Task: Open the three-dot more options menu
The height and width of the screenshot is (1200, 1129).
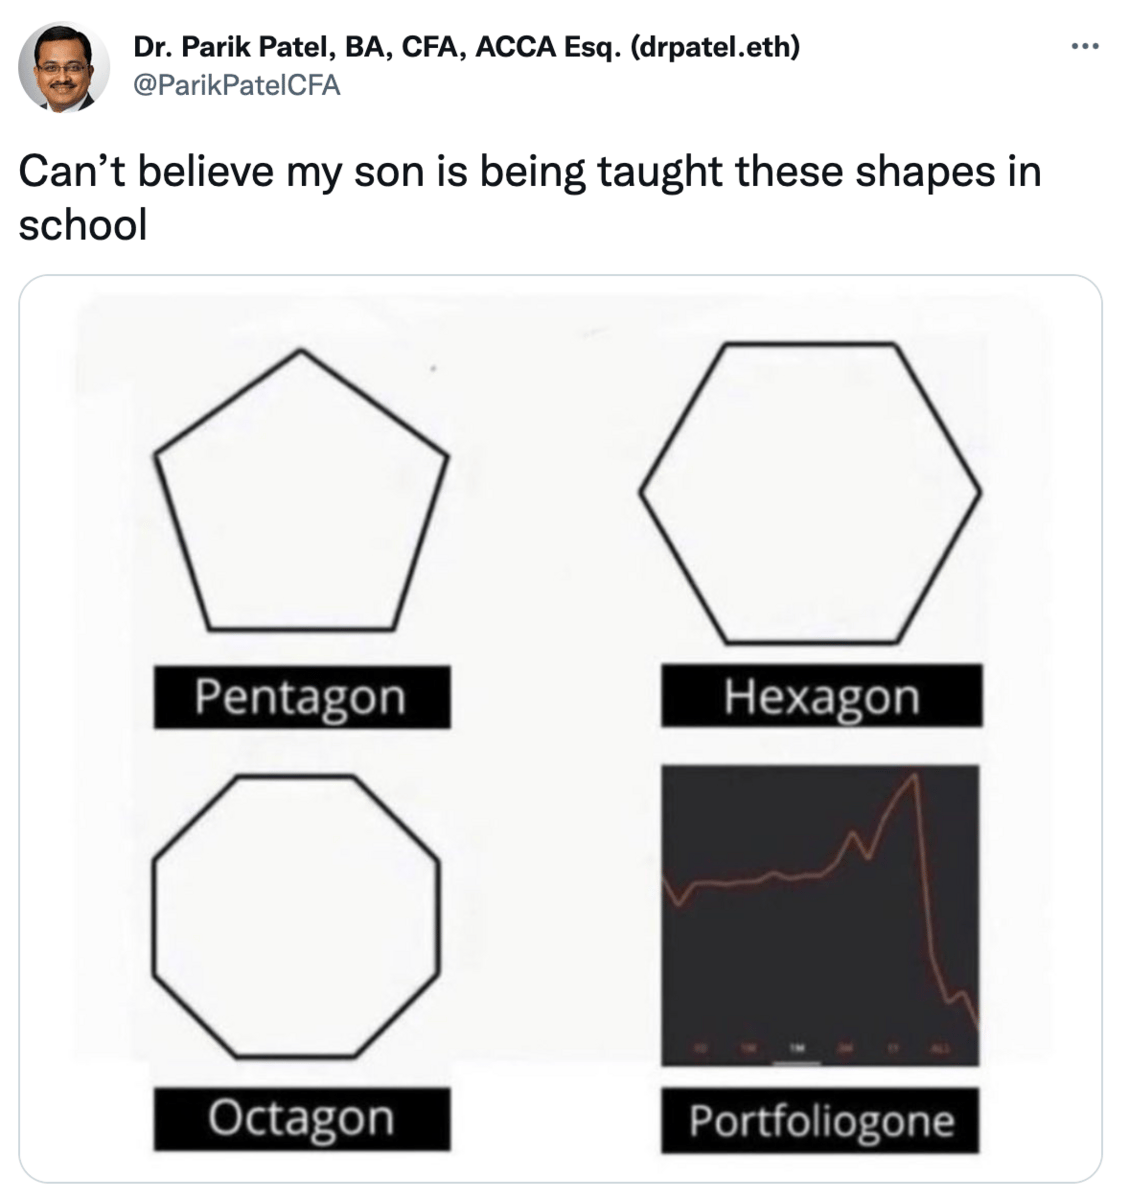Action: [1084, 46]
